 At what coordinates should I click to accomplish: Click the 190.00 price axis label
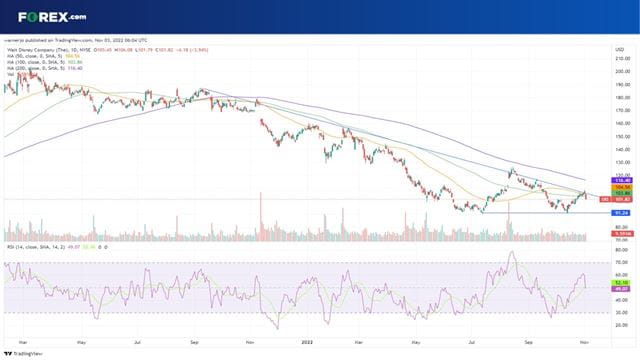click(x=622, y=84)
